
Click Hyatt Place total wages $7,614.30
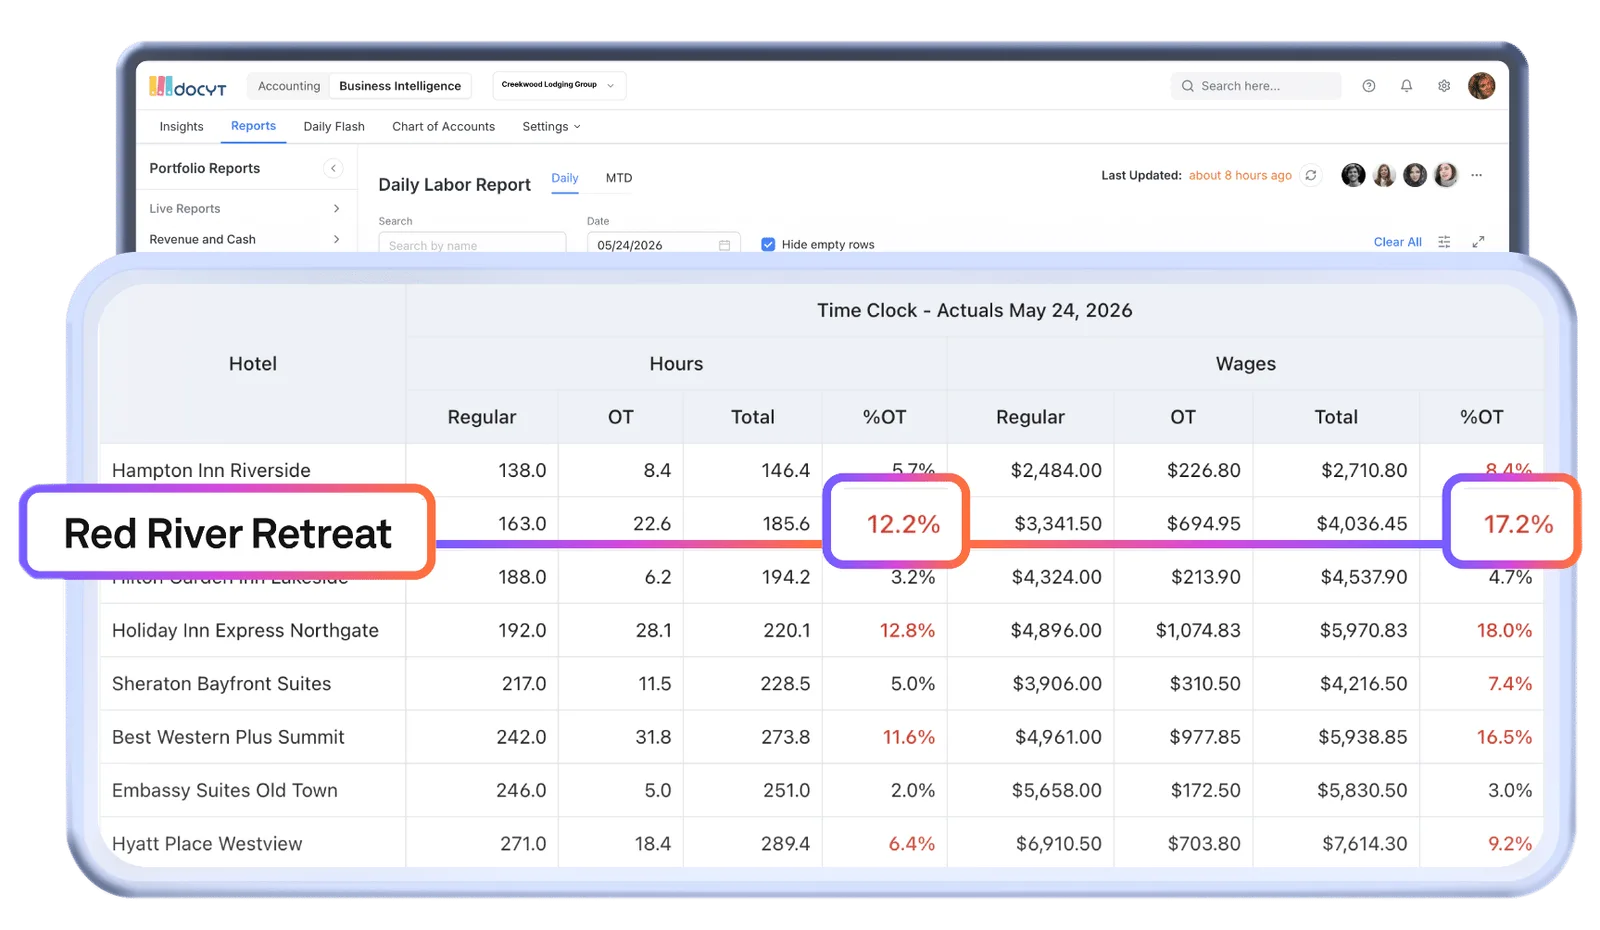[x=1364, y=844]
